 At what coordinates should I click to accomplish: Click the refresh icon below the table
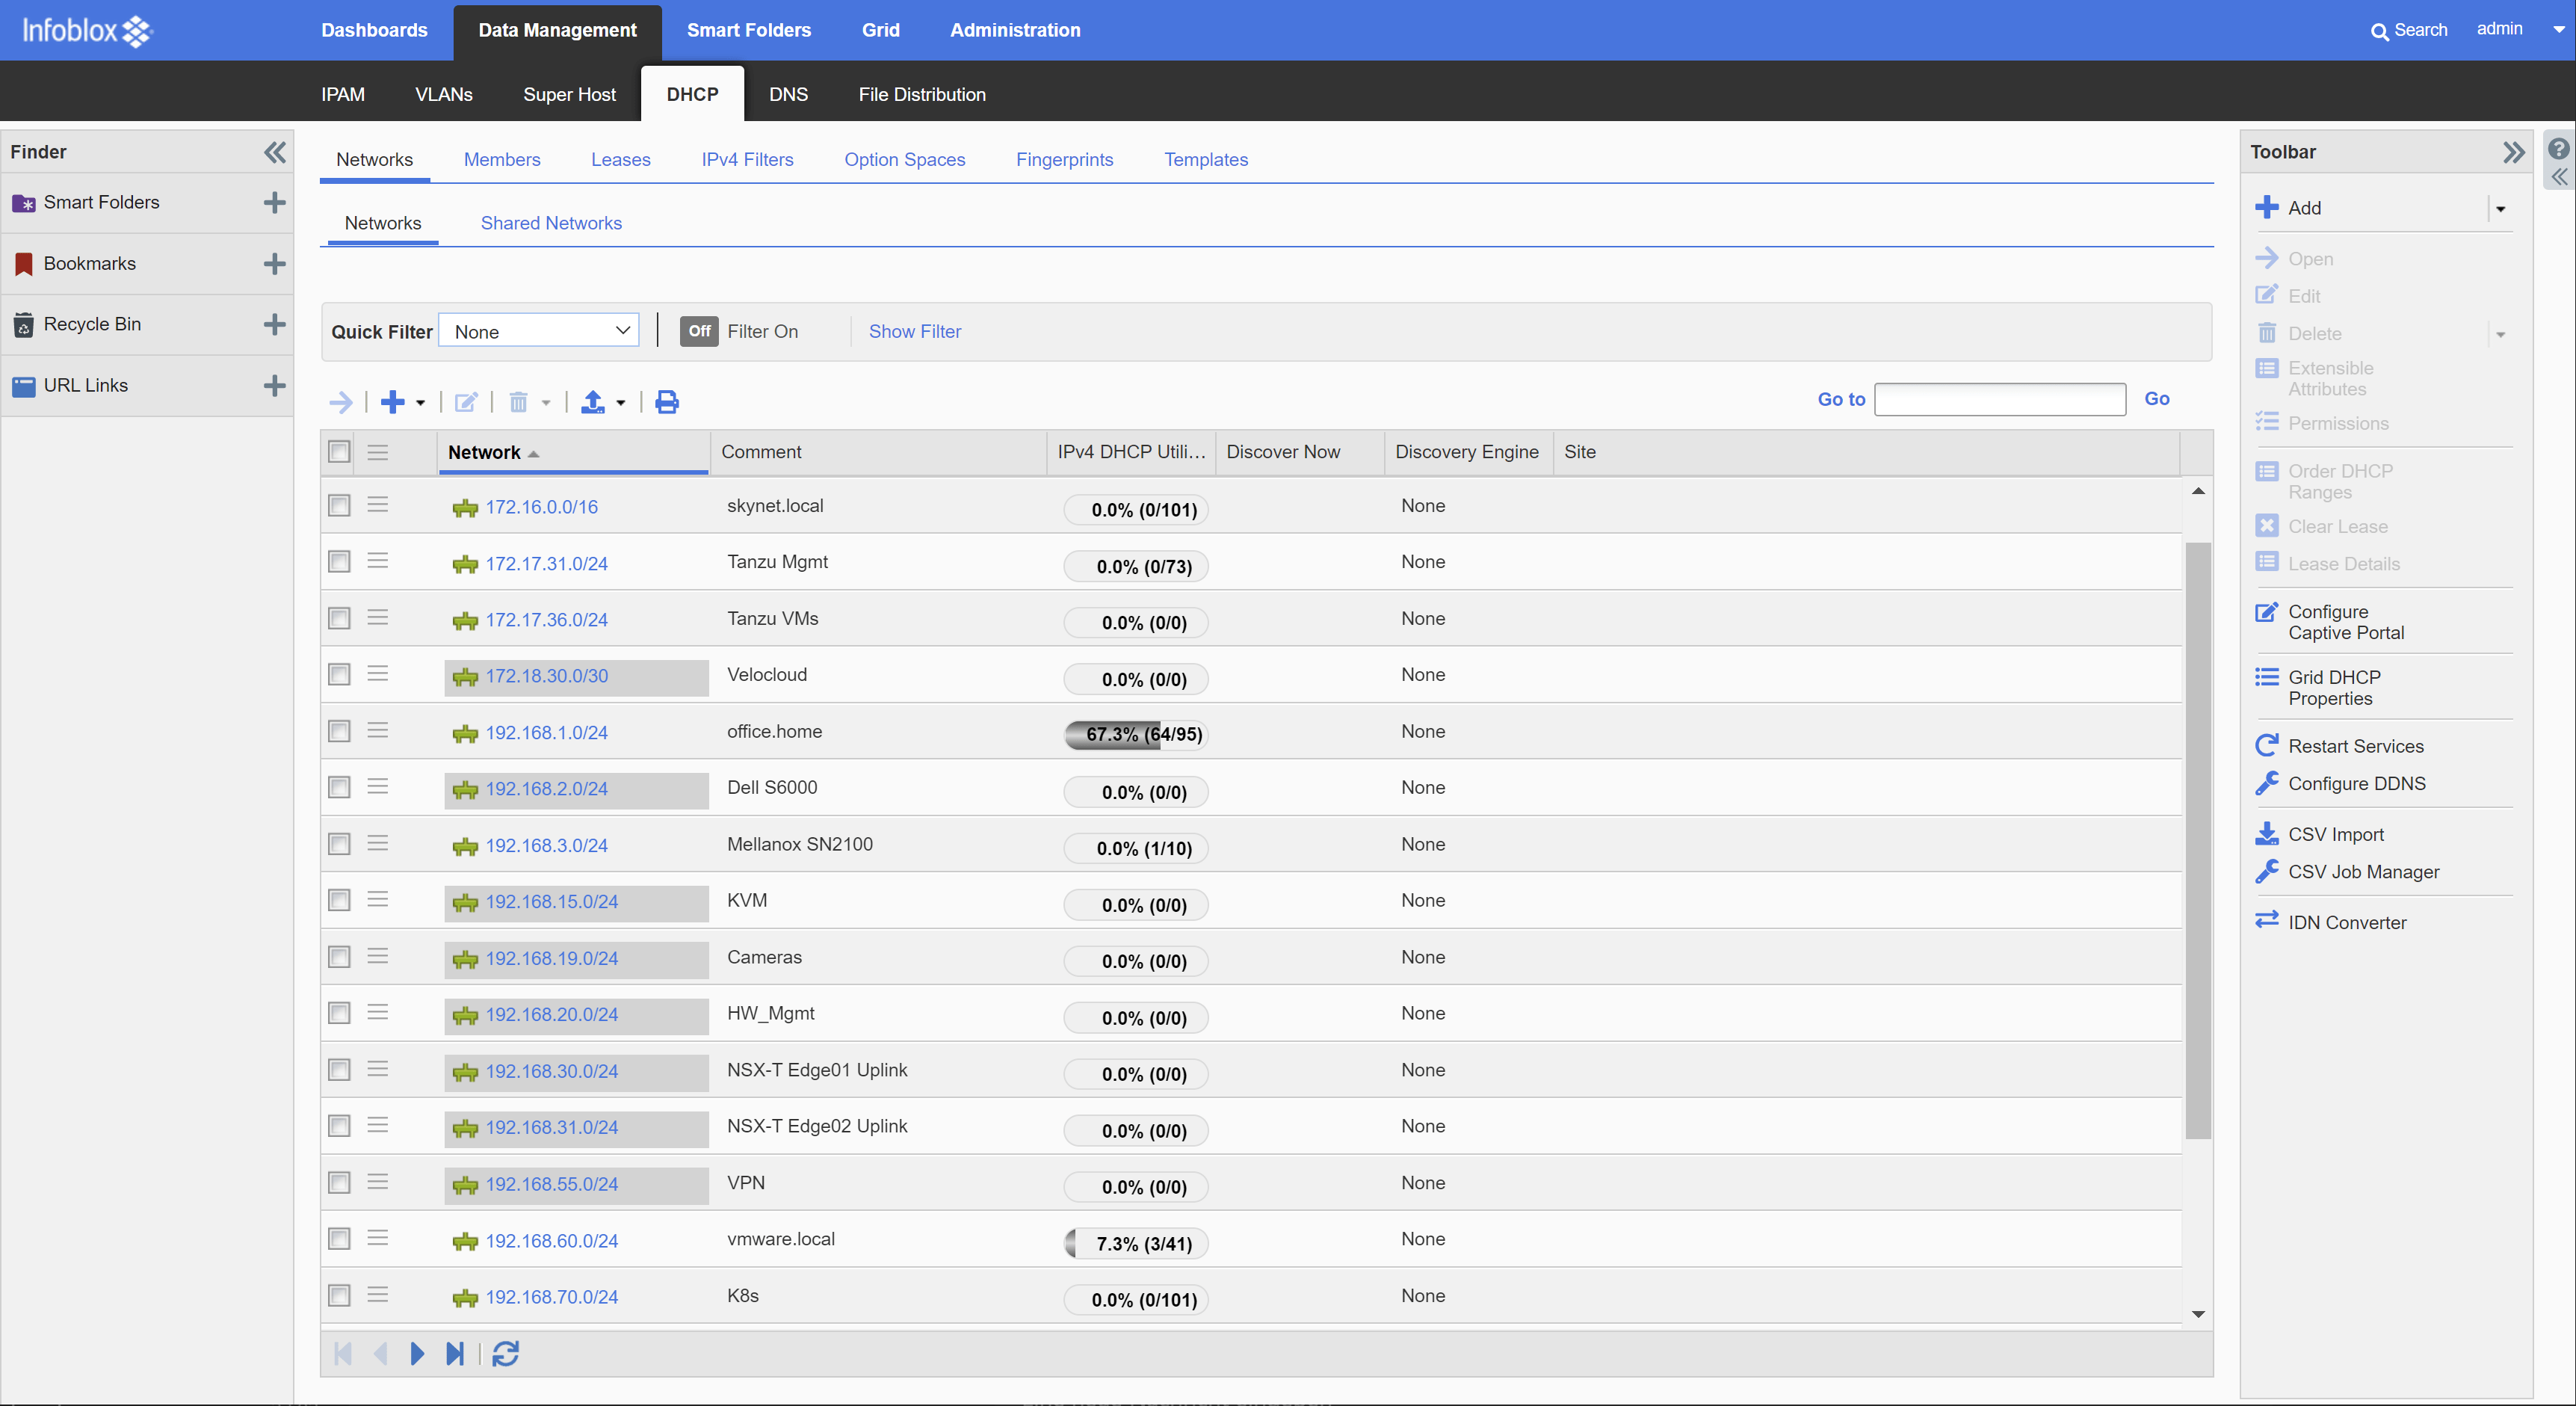coord(505,1353)
